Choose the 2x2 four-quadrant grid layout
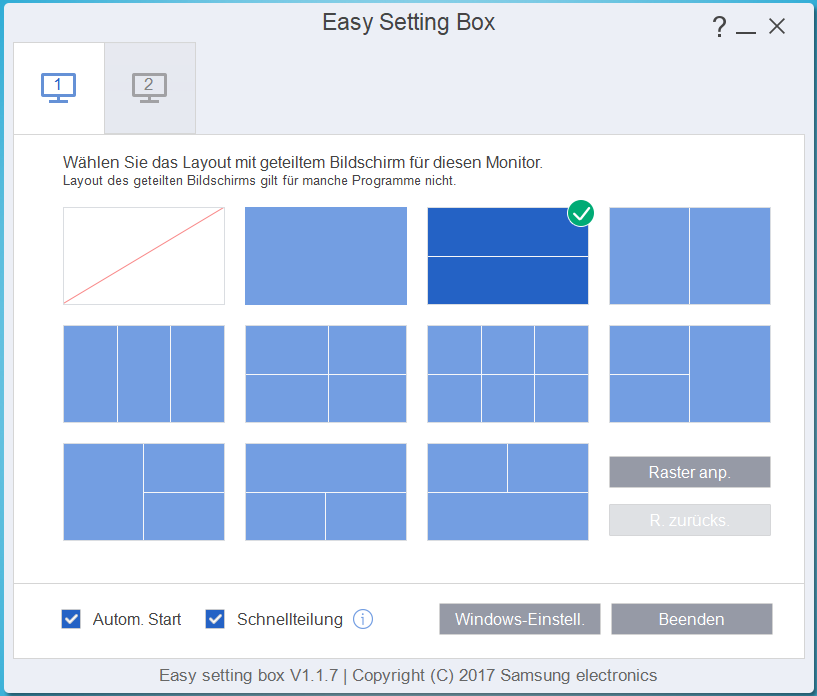This screenshot has width=817, height=696. [325, 374]
